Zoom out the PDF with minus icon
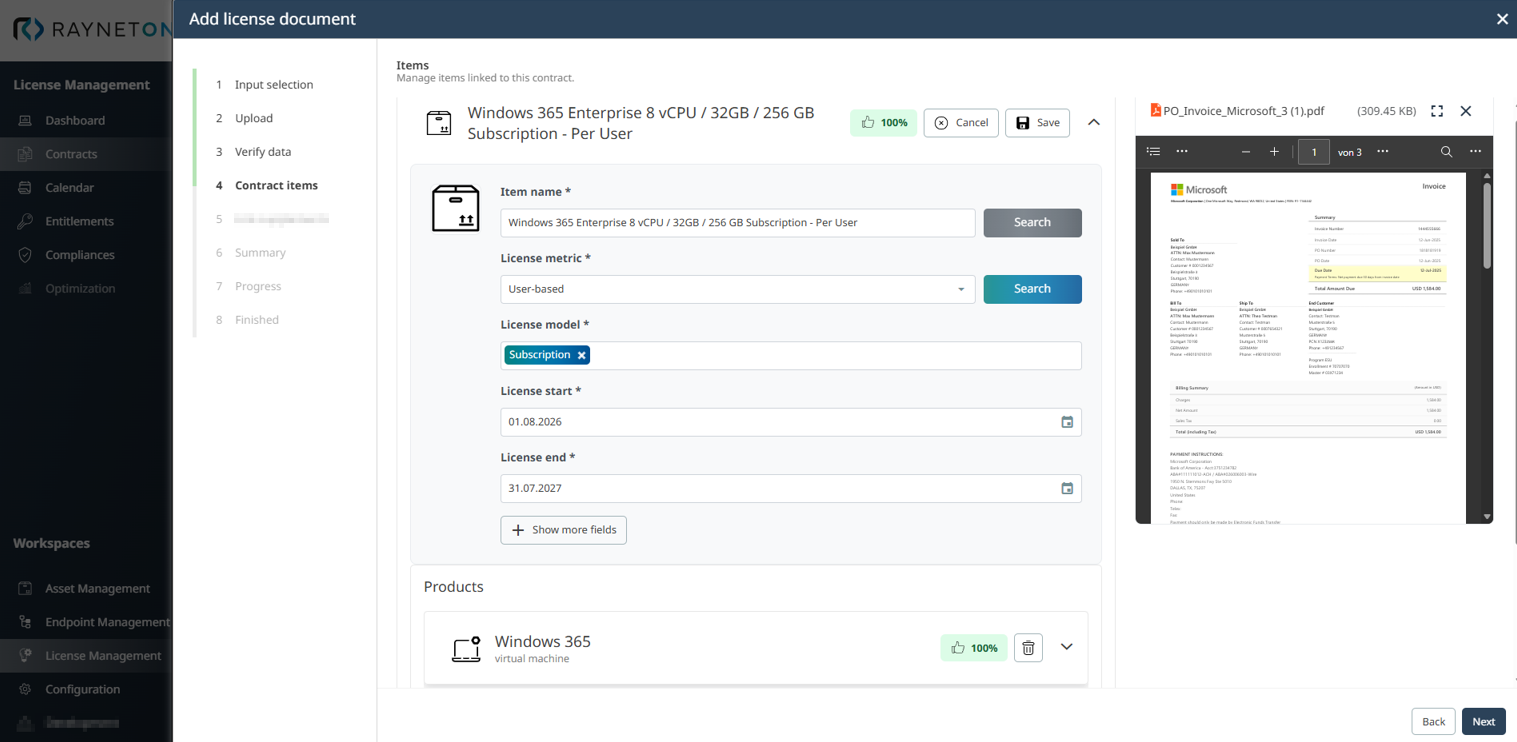The width and height of the screenshot is (1517, 742). (x=1245, y=152)
